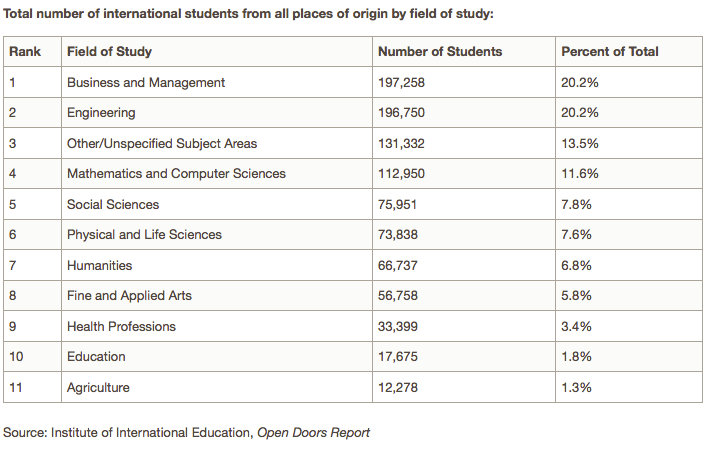
Task: Select the Agriculture field cell
Action: point(98,387)
